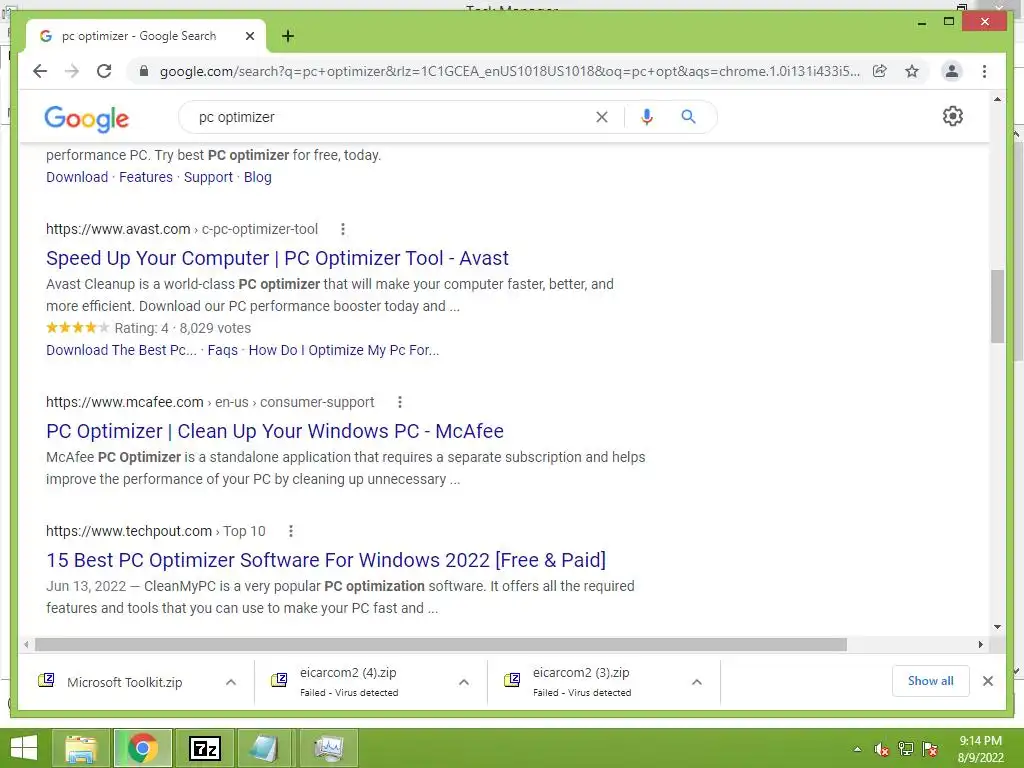
Task: Expand options for eicarcom2 (3).zip download
Action: pyautogui.click(x=697, y=682)
